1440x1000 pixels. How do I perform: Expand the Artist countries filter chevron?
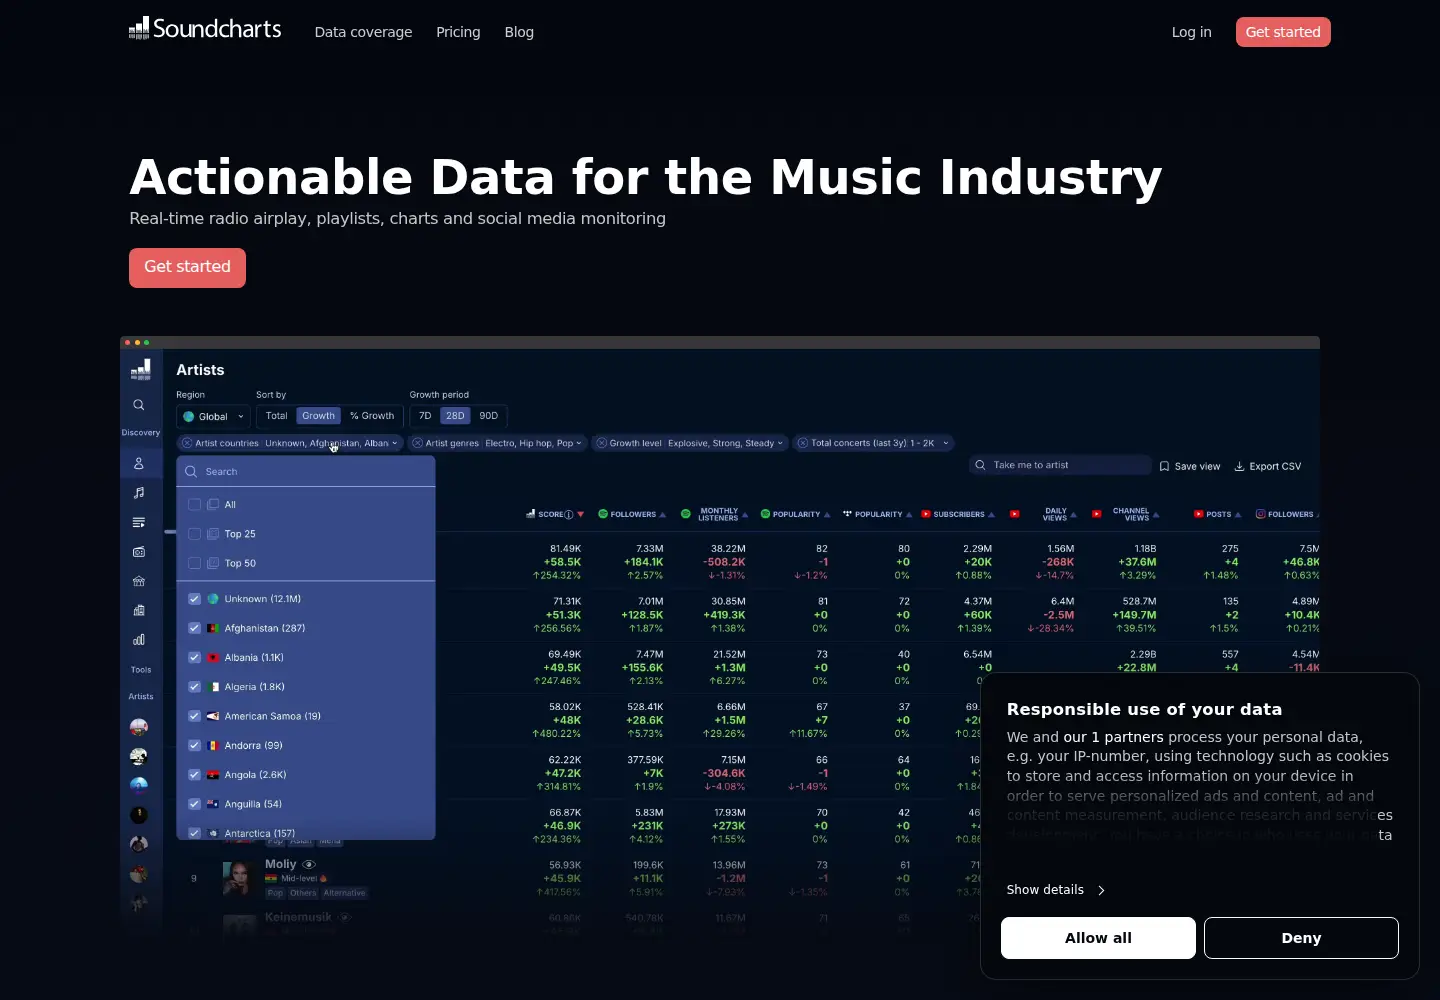(x=395, y=443)
